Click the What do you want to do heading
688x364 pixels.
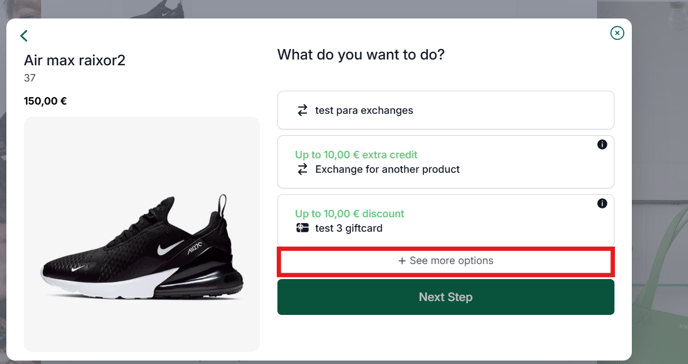[x=361, y=55]
